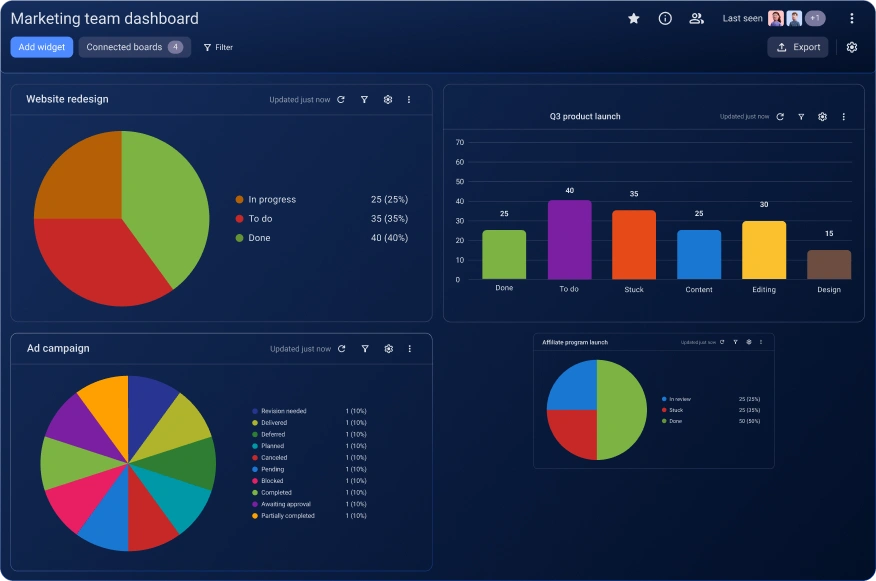The image size is (876, 581).
Task: Click the Q3 product launch widget title
Action: tap(585, 116)
